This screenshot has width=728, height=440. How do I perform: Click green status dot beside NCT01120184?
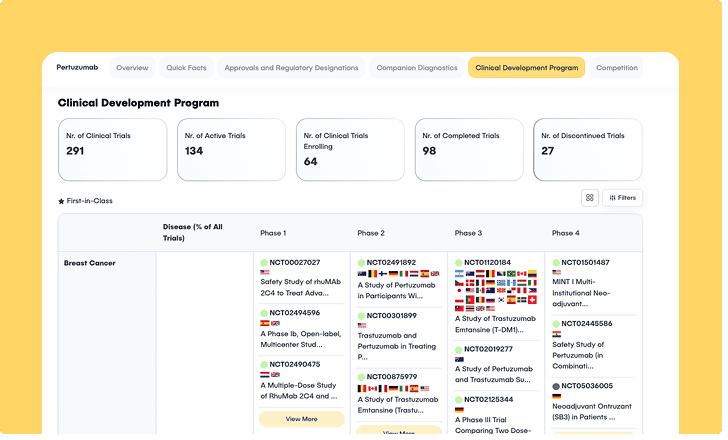pyautogui.click(x=459, y=263)
